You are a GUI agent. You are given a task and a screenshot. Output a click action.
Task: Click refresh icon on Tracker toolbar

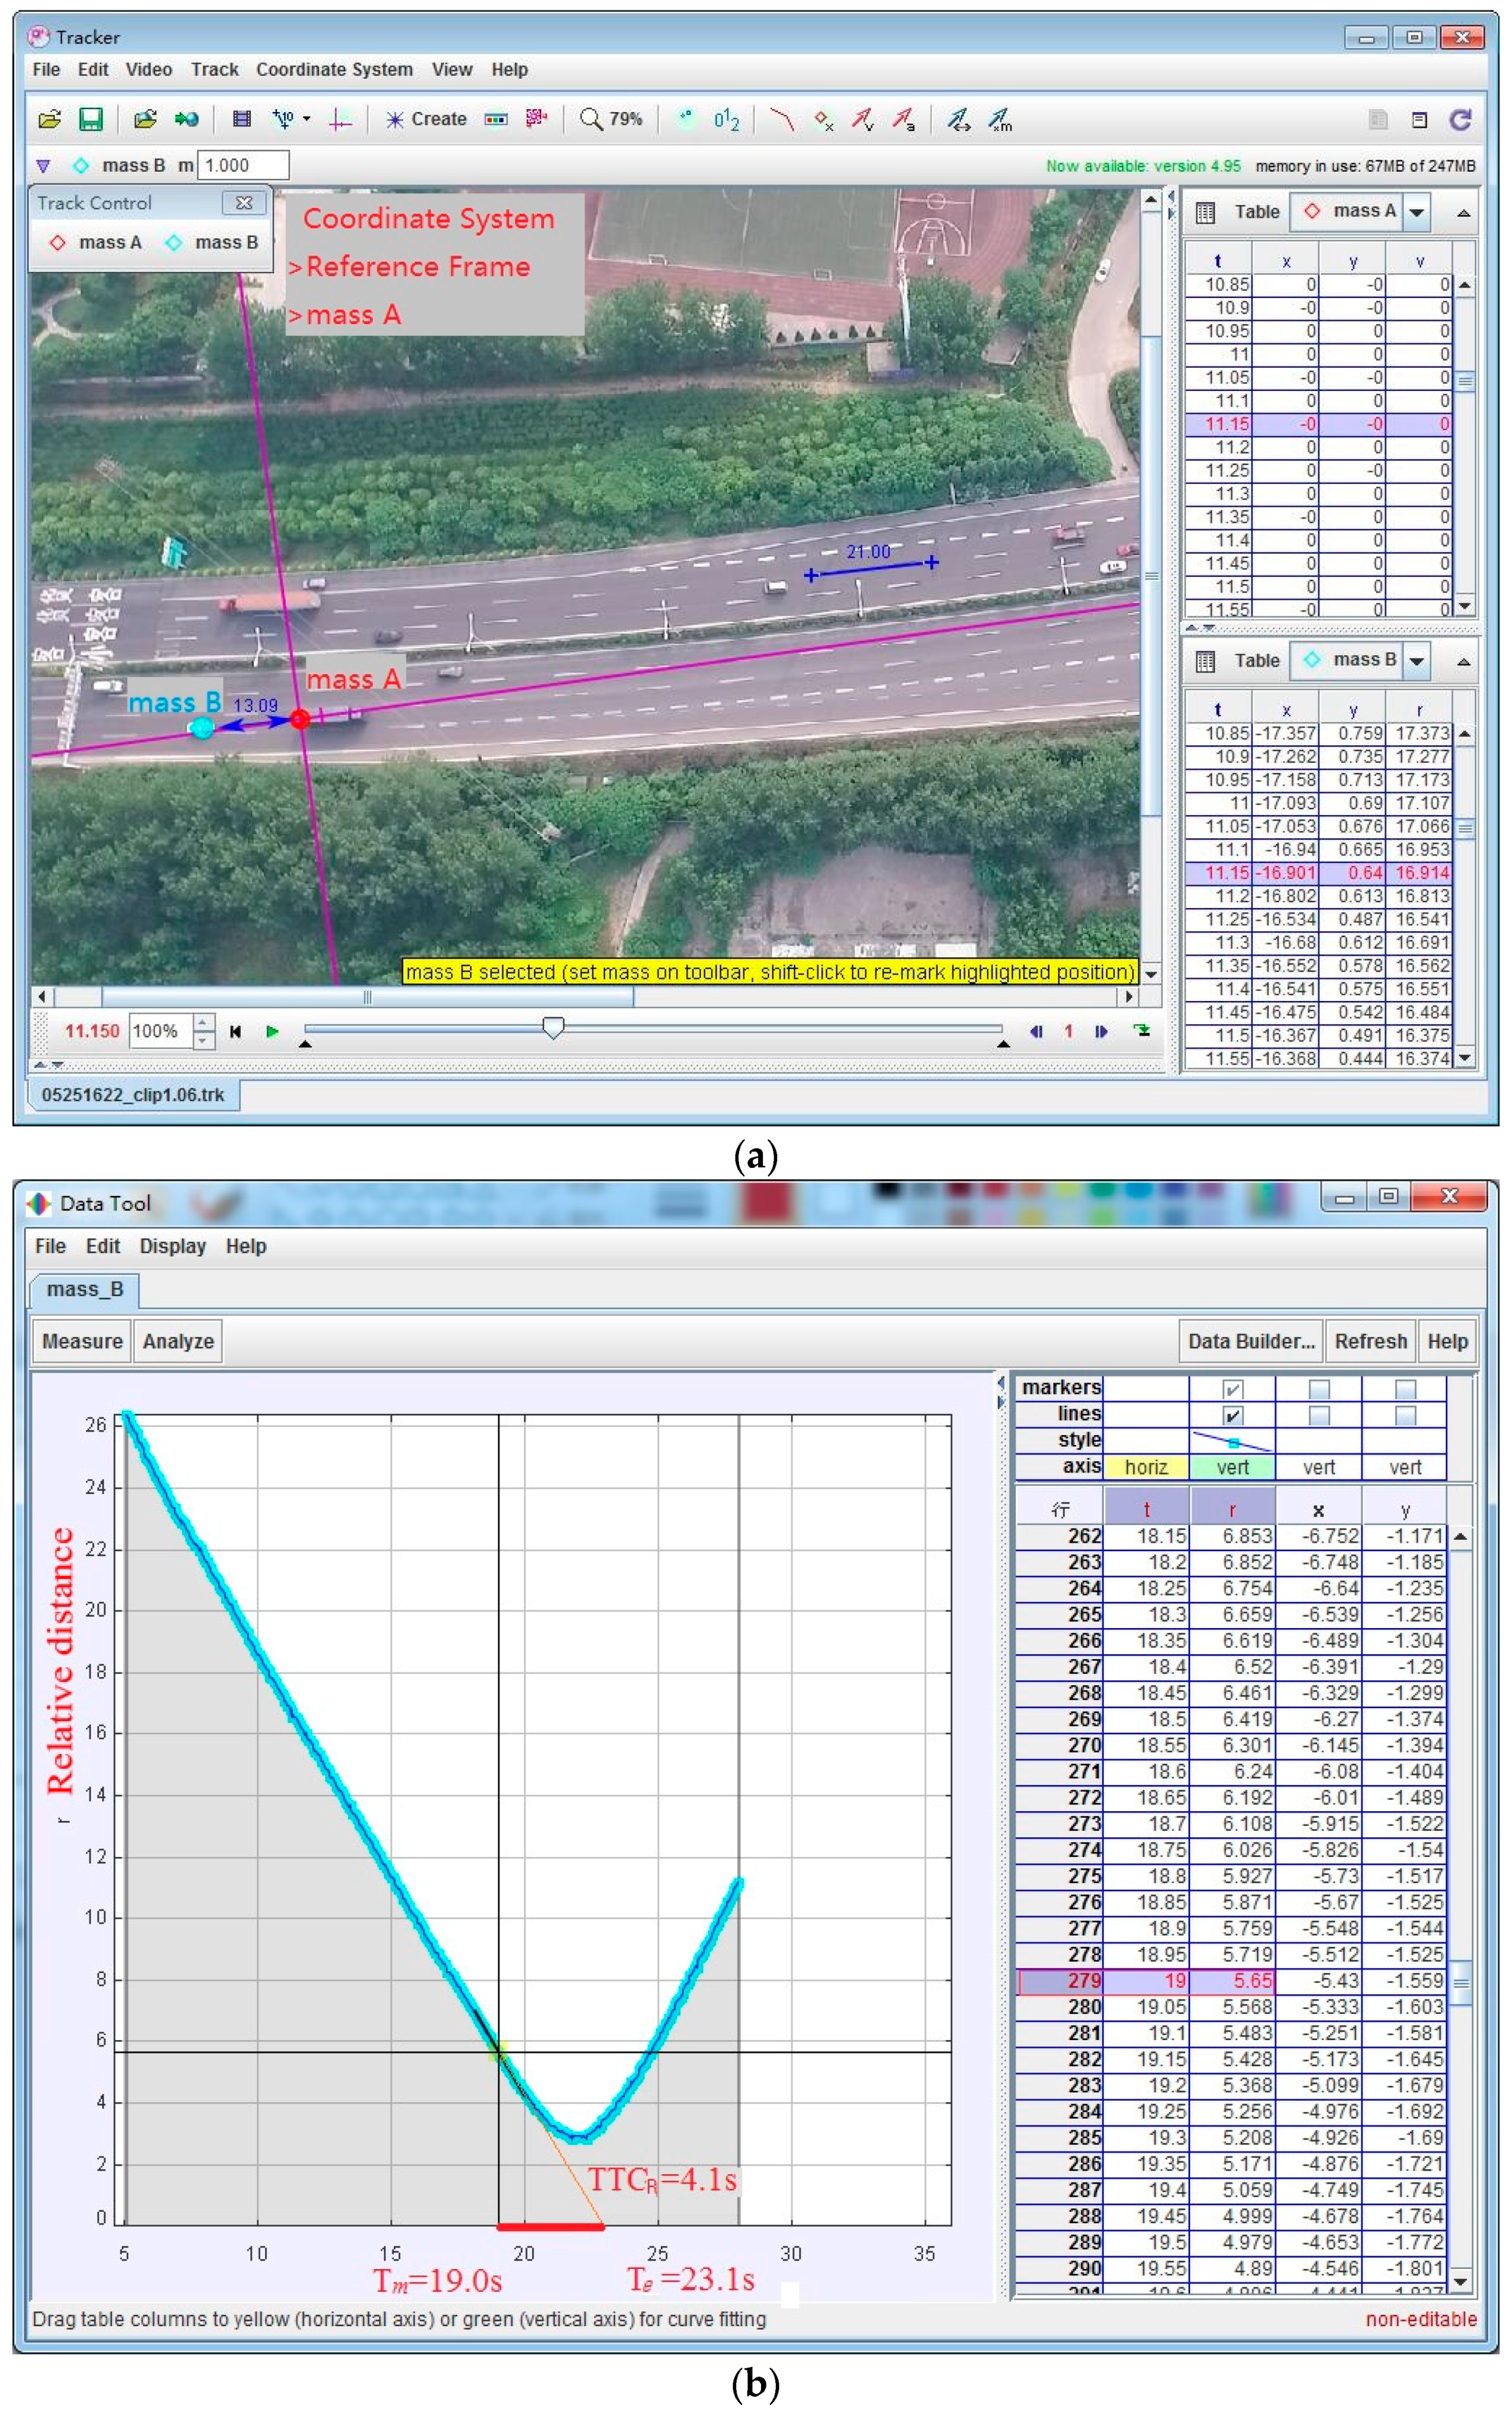click(x=1460, y=120)
